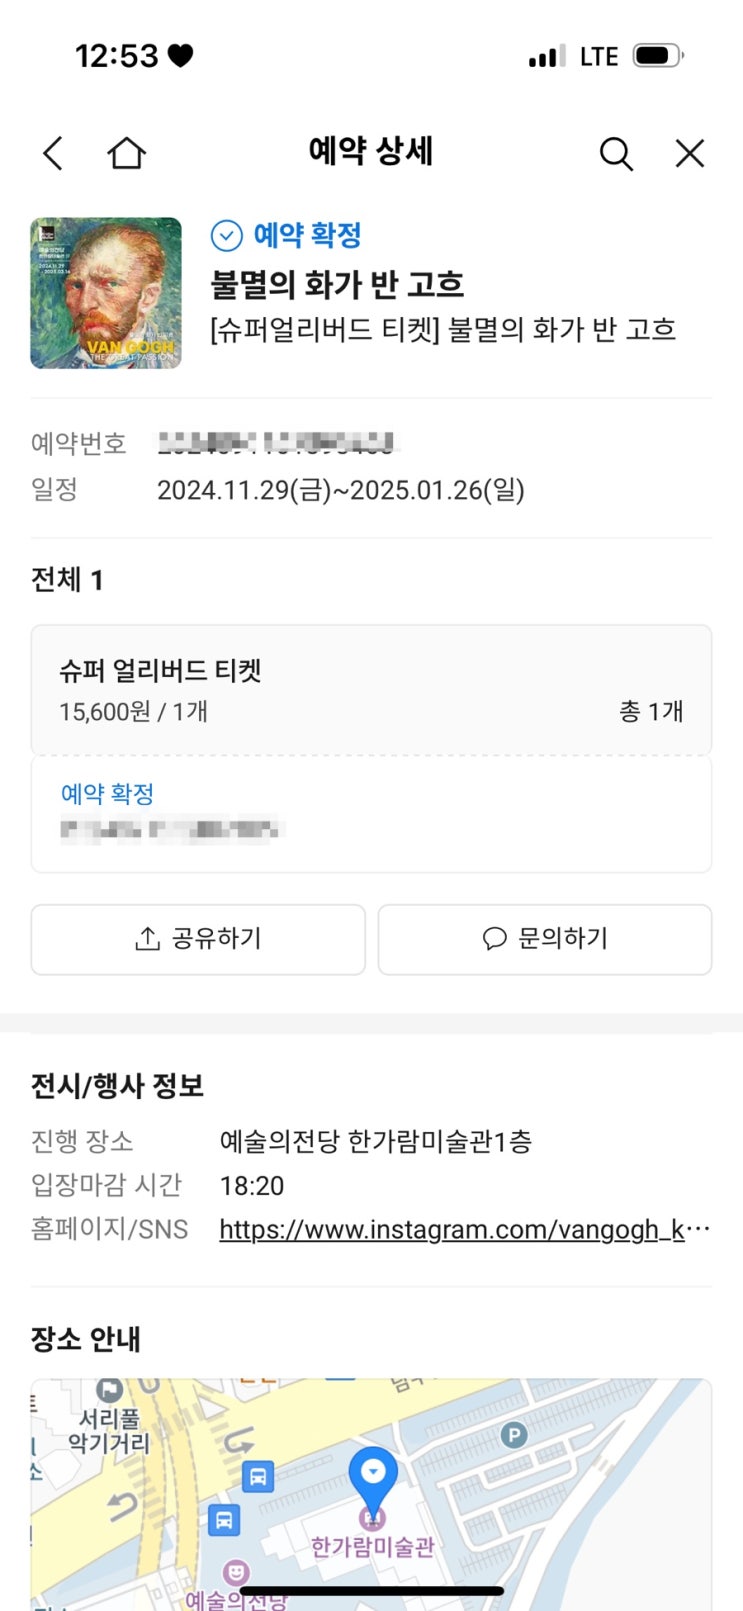
Task: Select 한가람미술관 label on the map
Action: pos(373,1547)
